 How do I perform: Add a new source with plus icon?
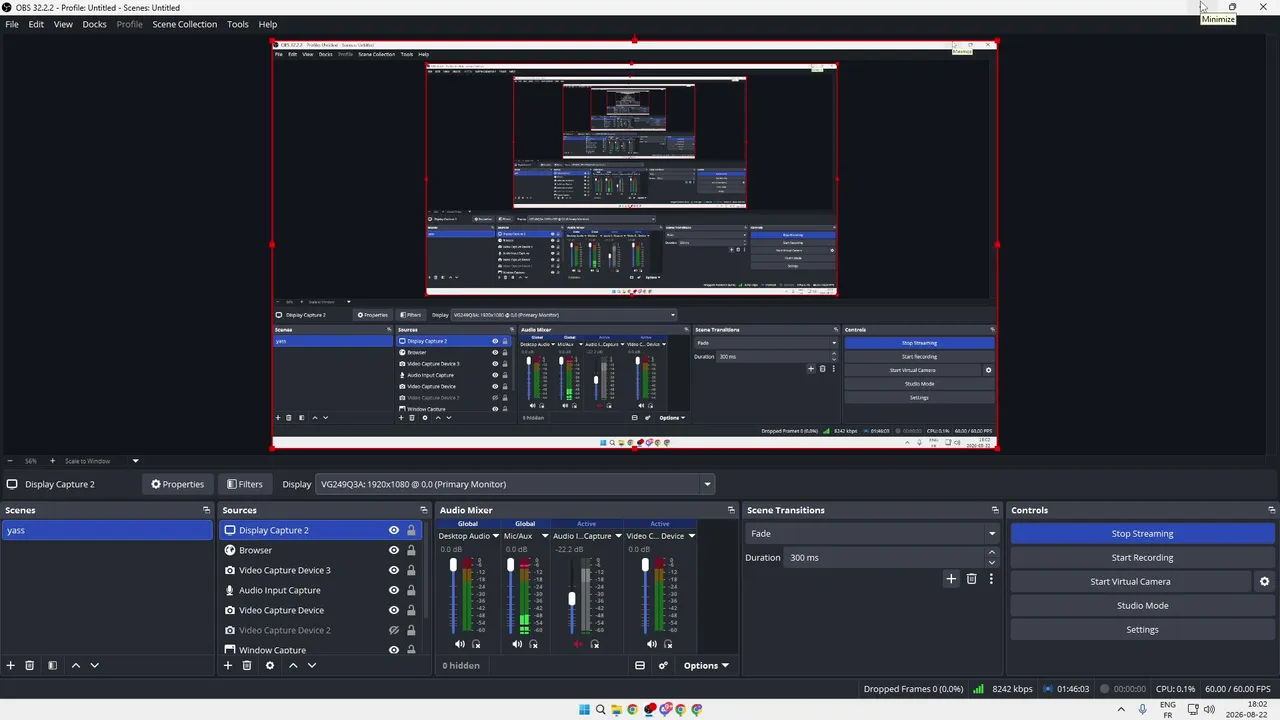[x=228, y=665]
